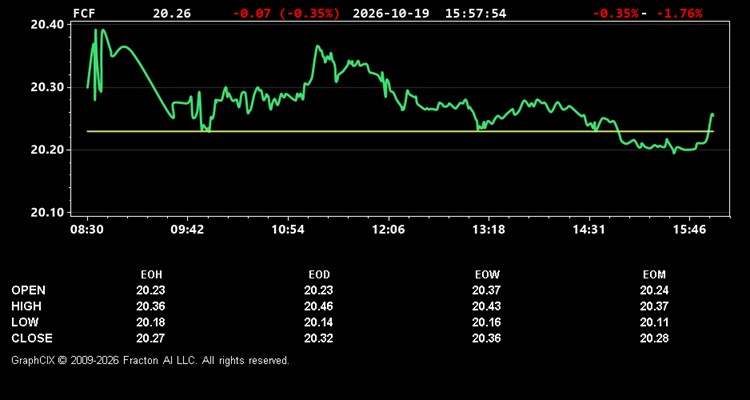
Task: Select the CLOSE row label
Action: point(32,338)
